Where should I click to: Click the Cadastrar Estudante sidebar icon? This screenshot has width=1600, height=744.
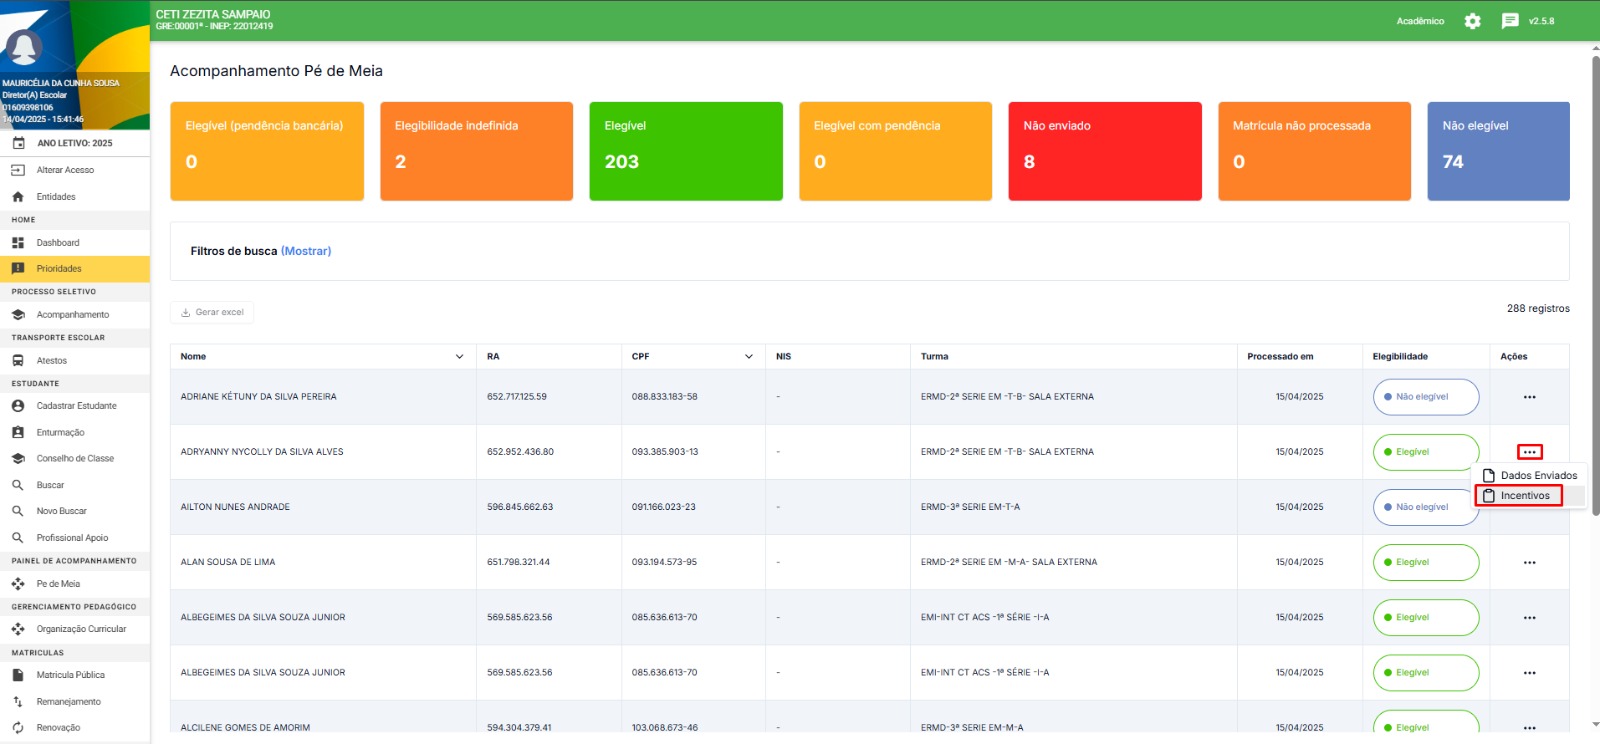18,406
